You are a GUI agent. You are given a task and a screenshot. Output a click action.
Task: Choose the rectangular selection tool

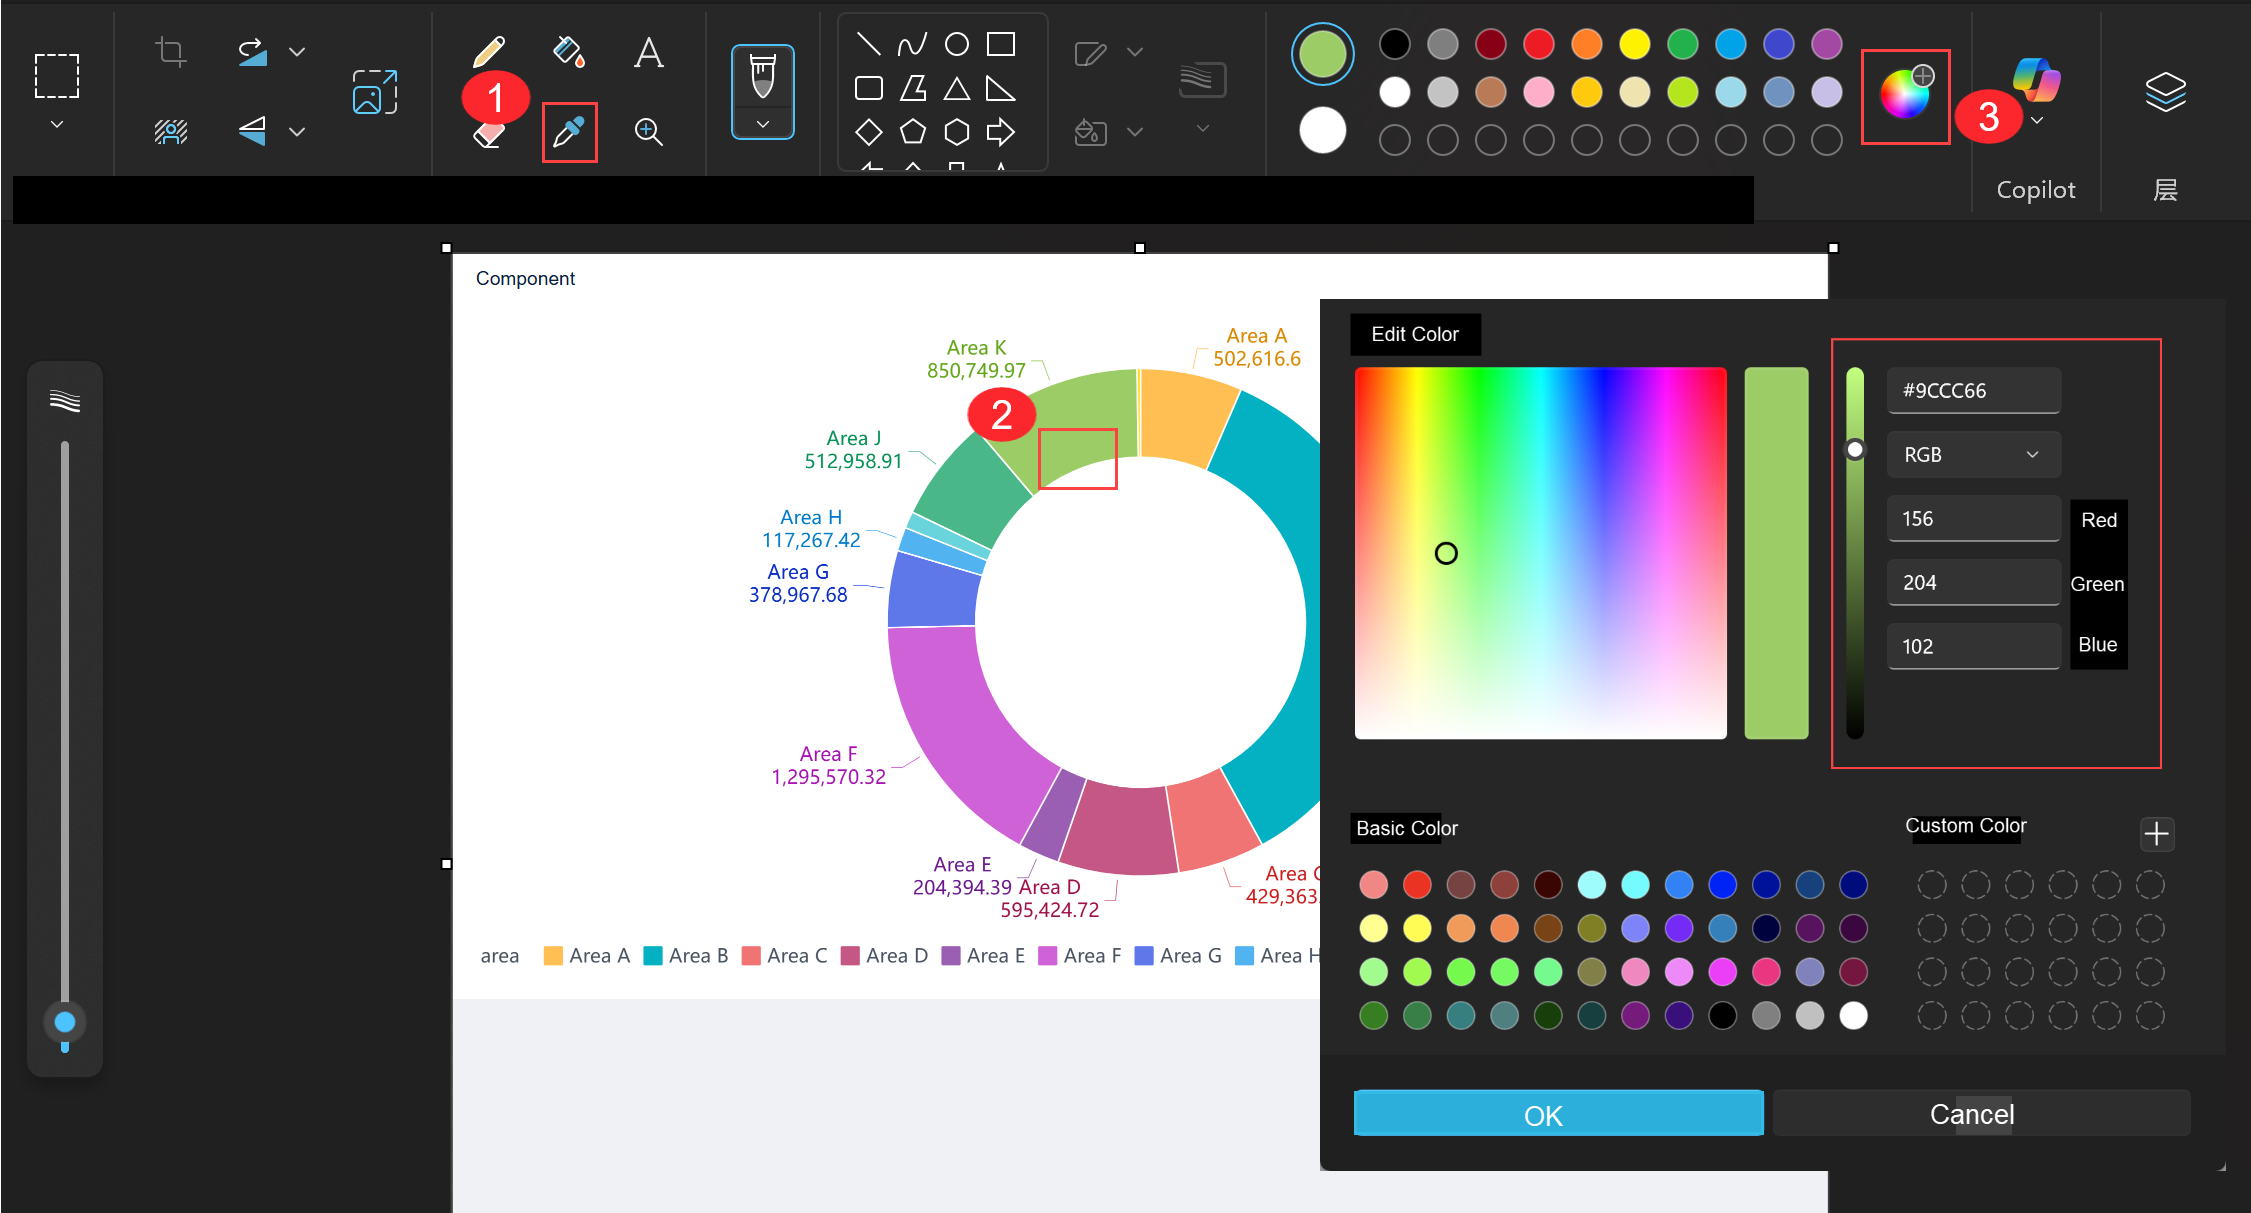[x=57, y=76]
